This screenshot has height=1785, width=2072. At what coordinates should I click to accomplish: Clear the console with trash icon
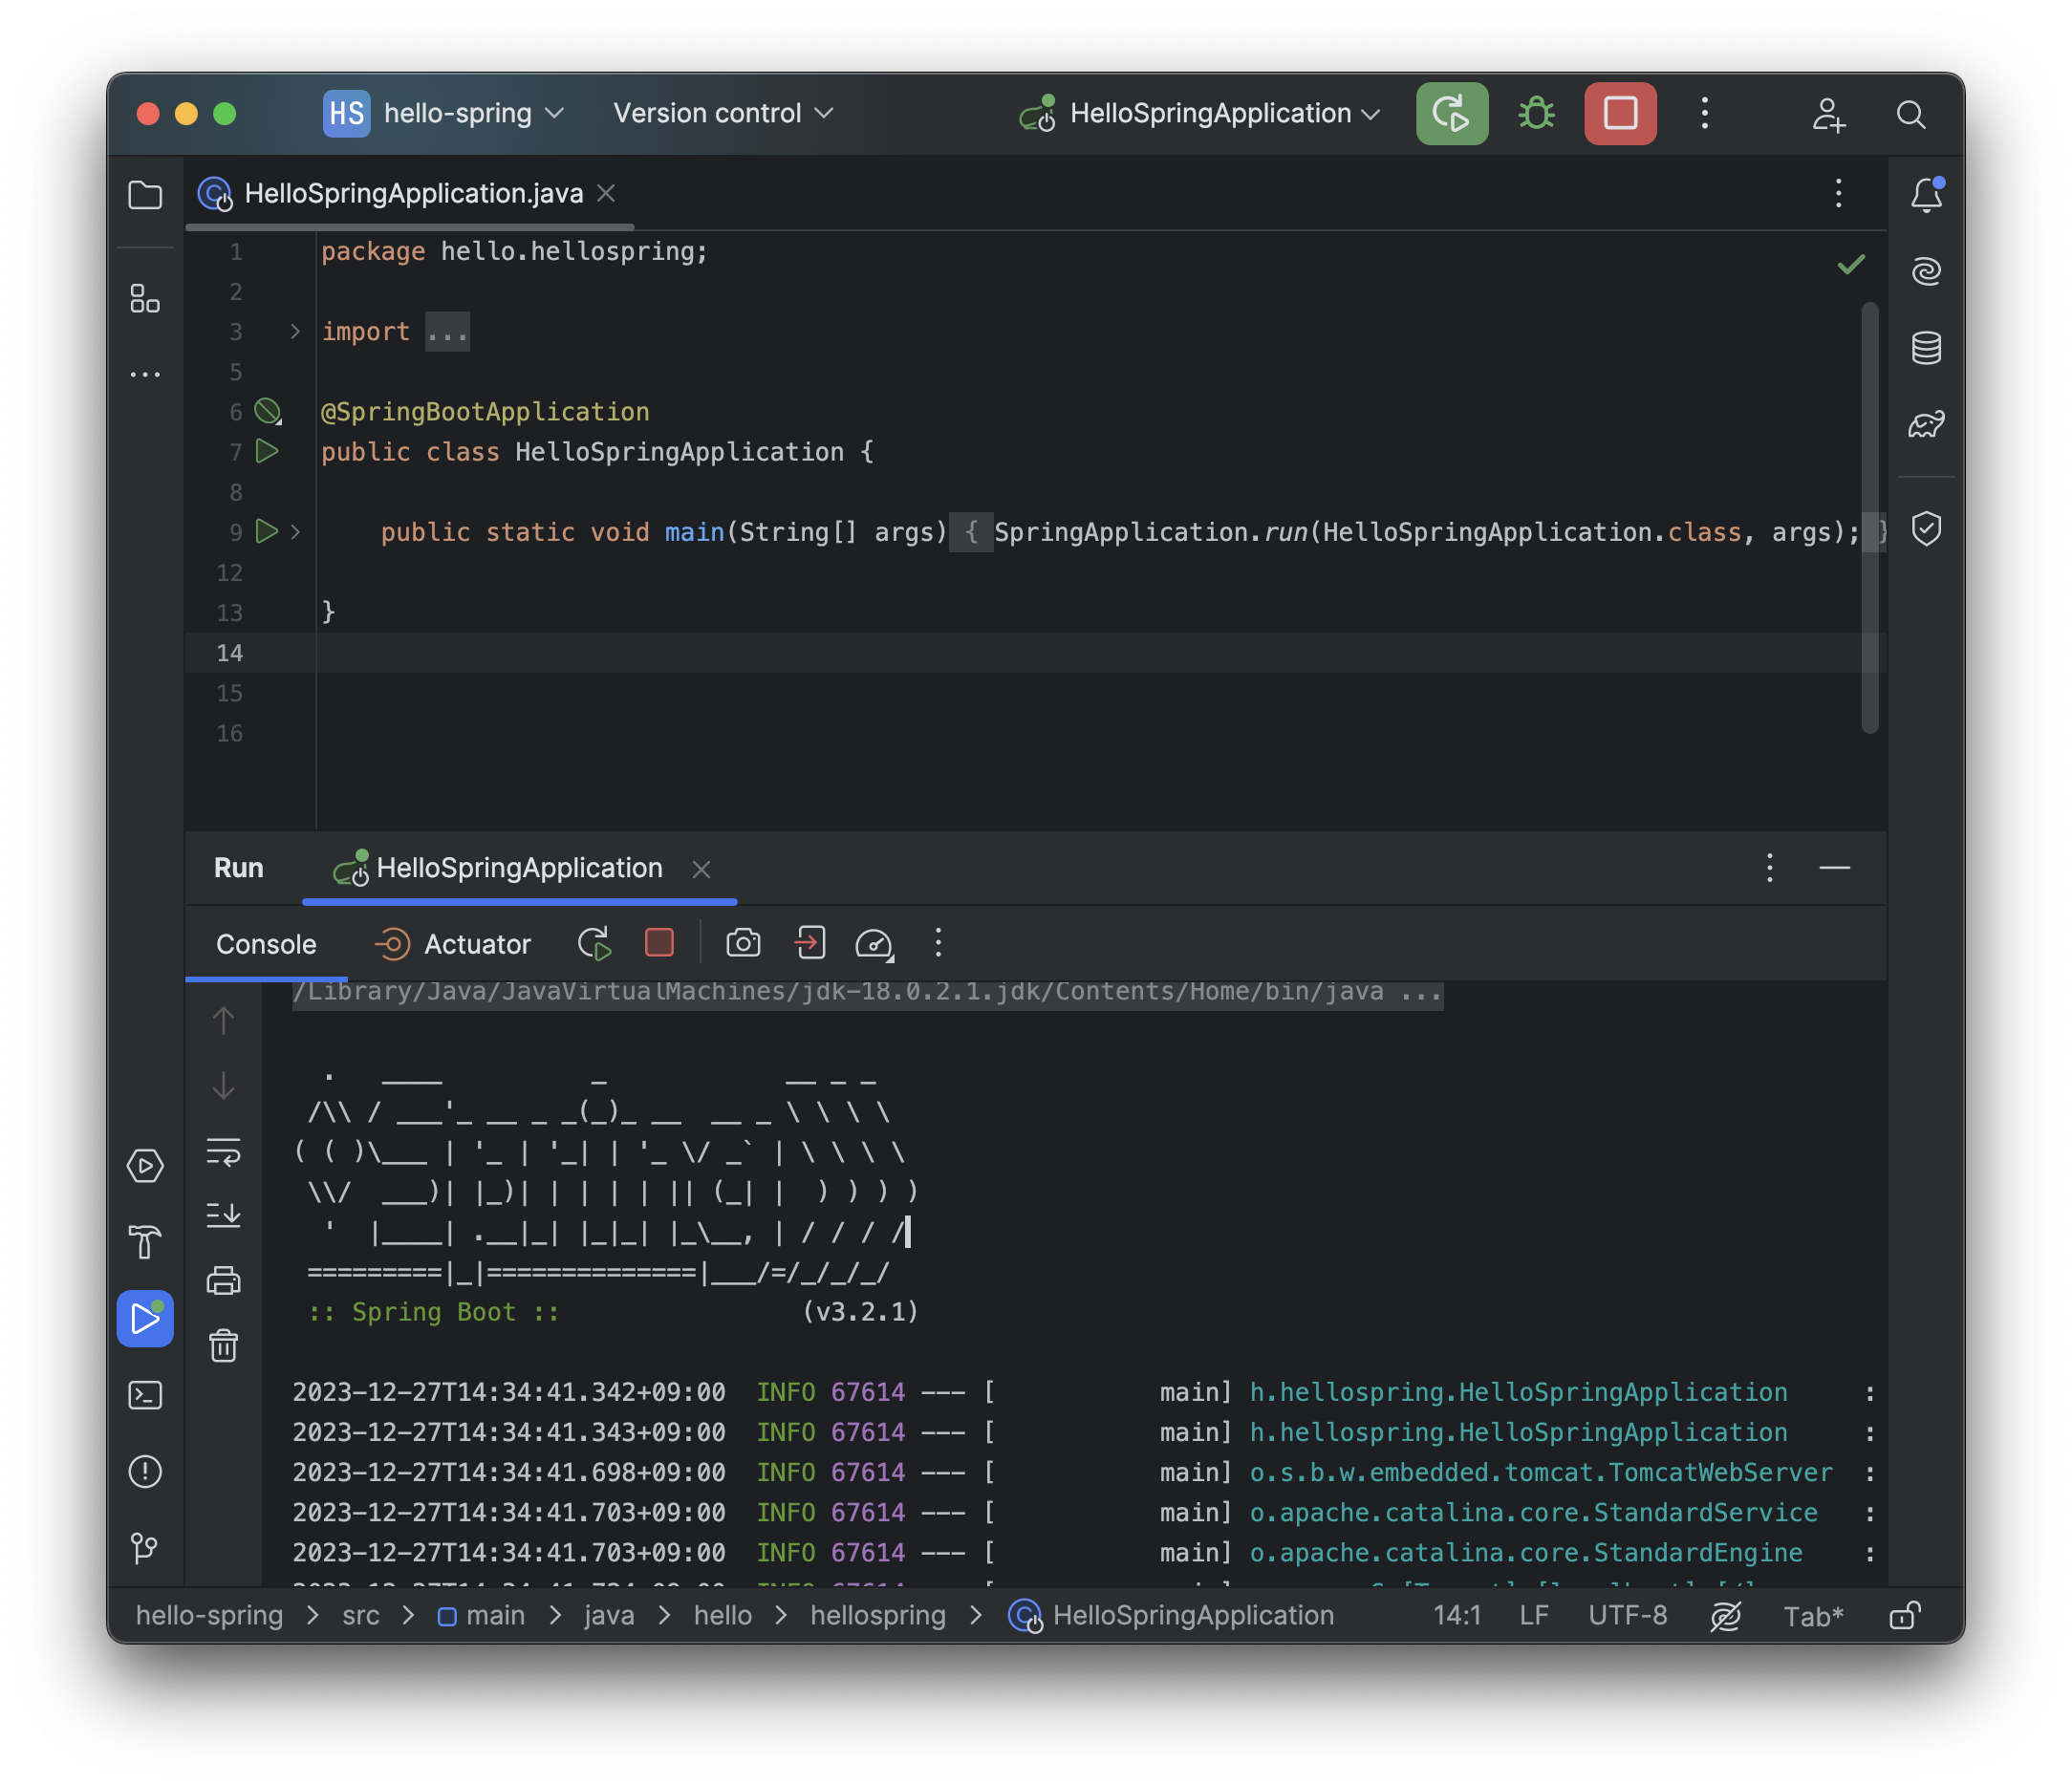(x=224, y=1346)
